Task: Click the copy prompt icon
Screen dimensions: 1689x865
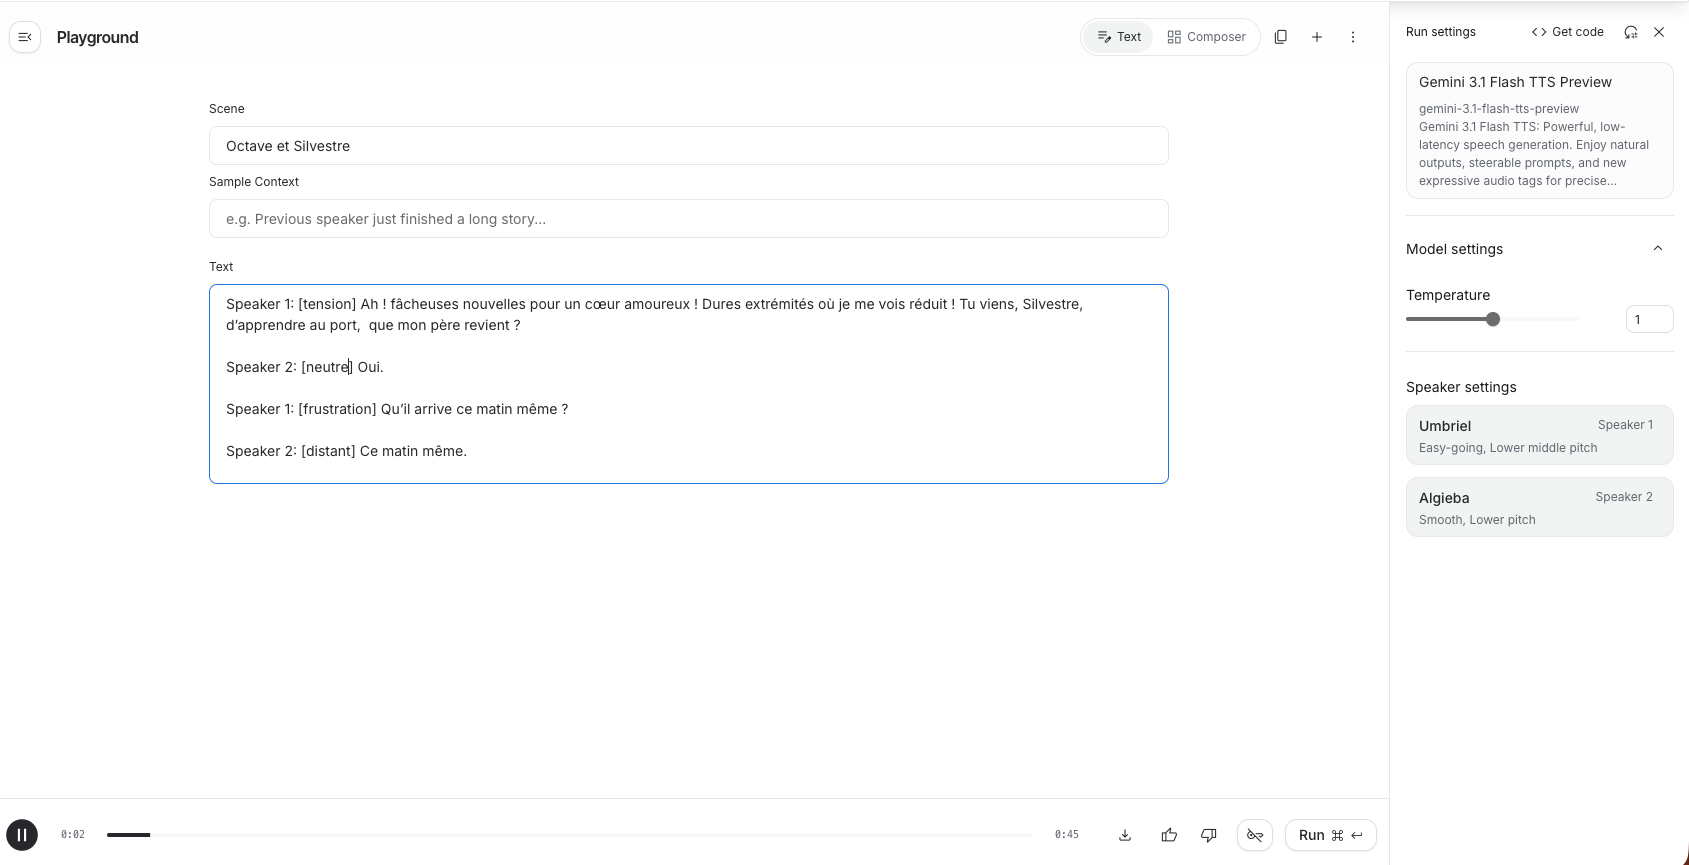Action: click(1280, 37)
